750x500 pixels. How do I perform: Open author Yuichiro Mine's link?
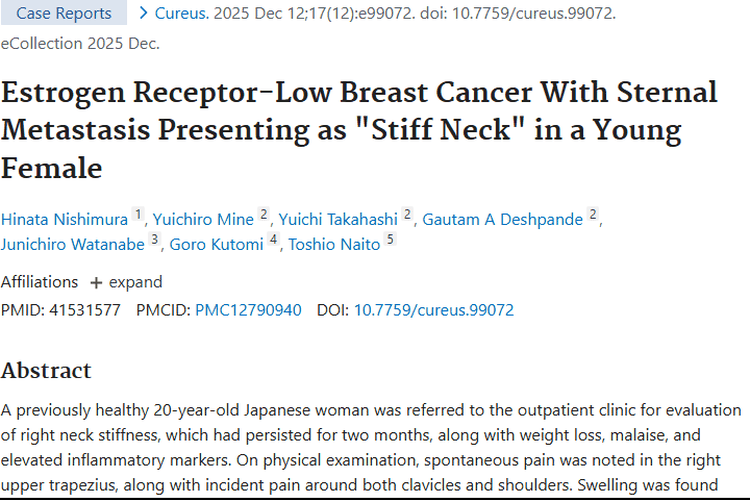click(204, 219)
